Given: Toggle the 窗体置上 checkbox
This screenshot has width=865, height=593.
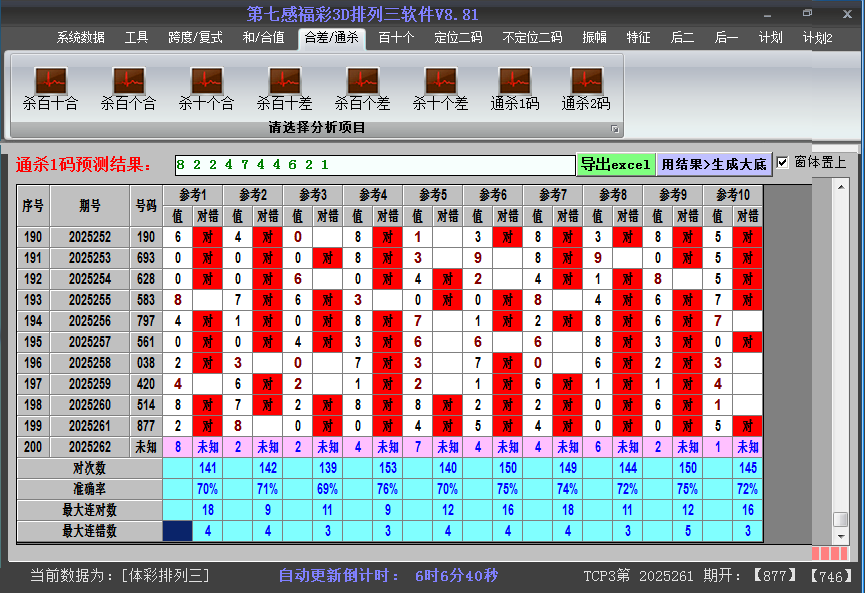Looking at the screenshot, I should (783, 163).
